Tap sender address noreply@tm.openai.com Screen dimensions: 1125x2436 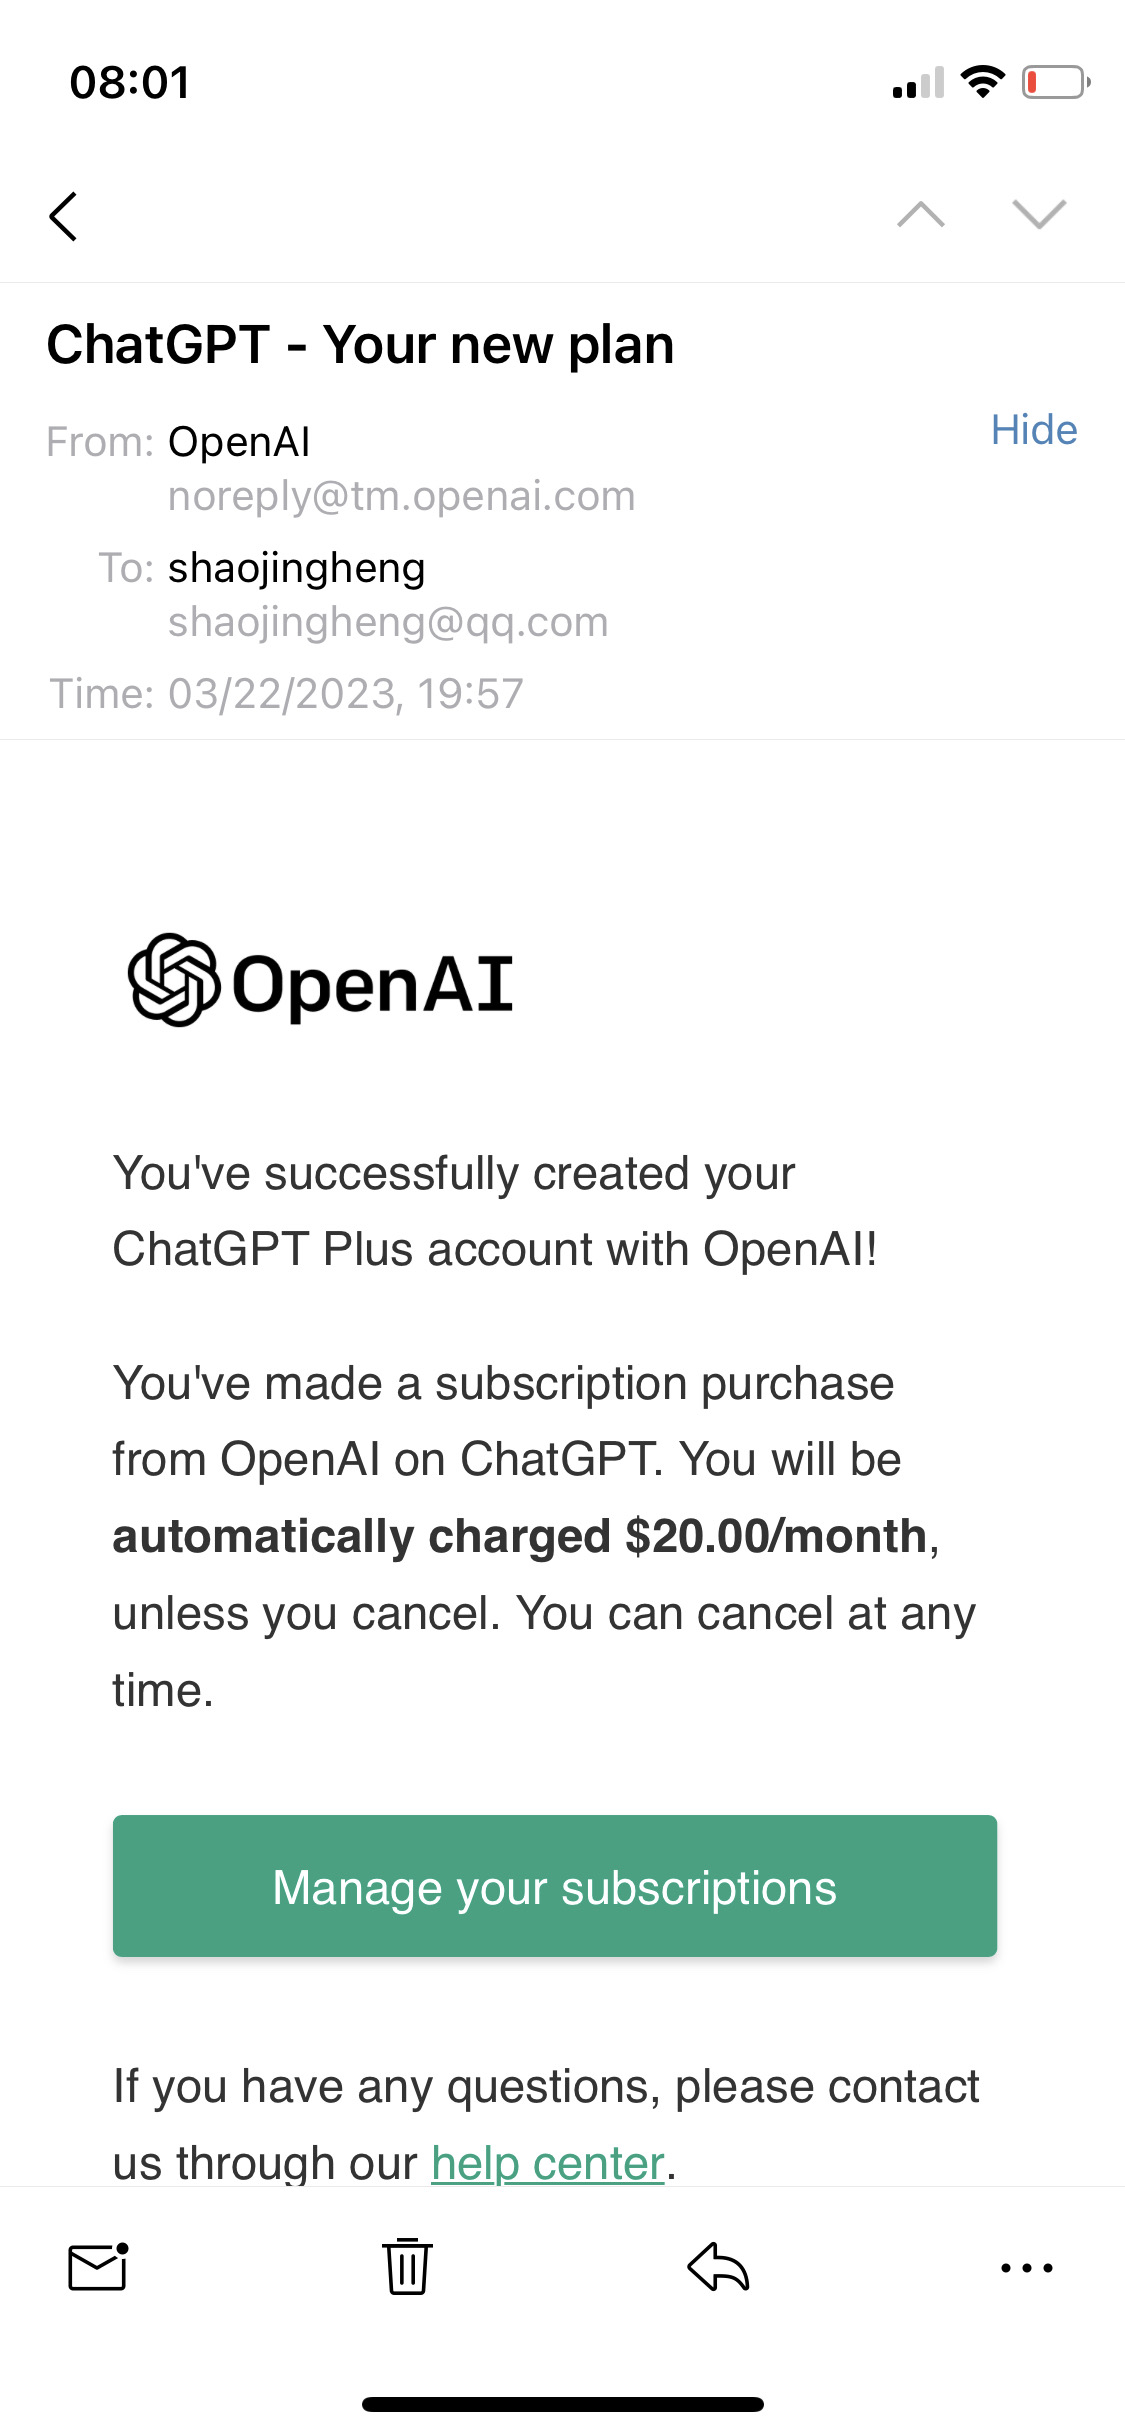[x=401, y=496]
